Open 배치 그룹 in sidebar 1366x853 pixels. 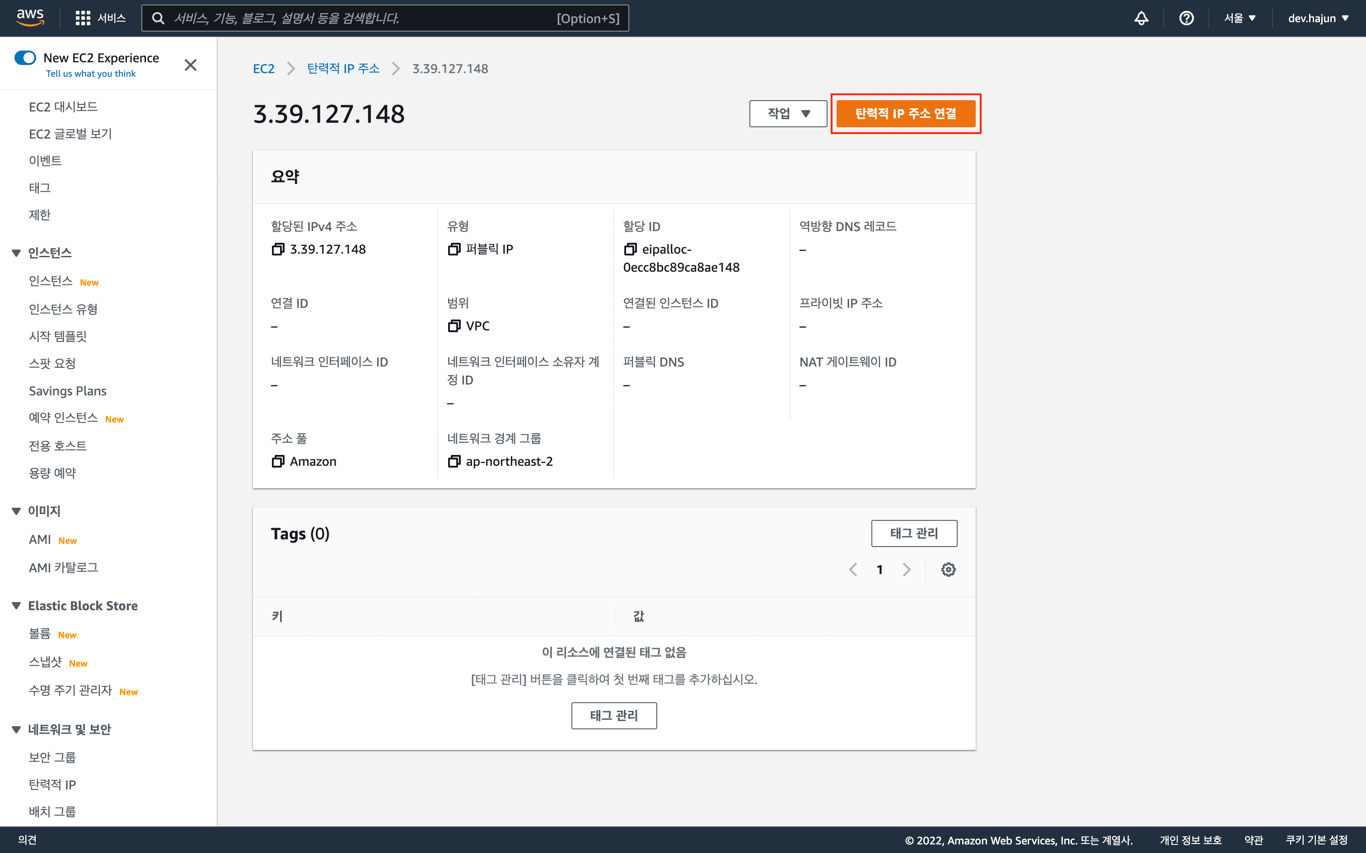pos(52,812)
